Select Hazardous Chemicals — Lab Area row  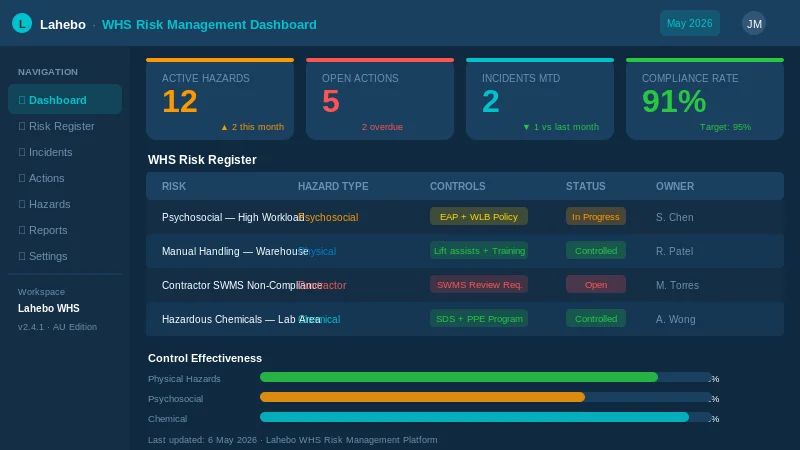[465, 319]
